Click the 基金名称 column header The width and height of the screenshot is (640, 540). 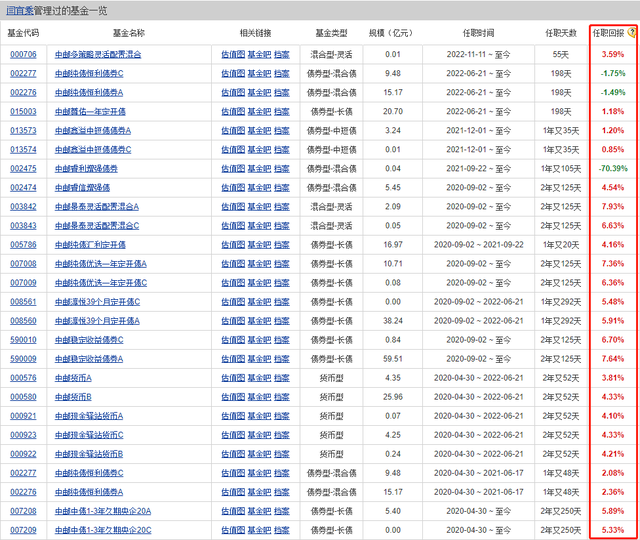[129, 33]
